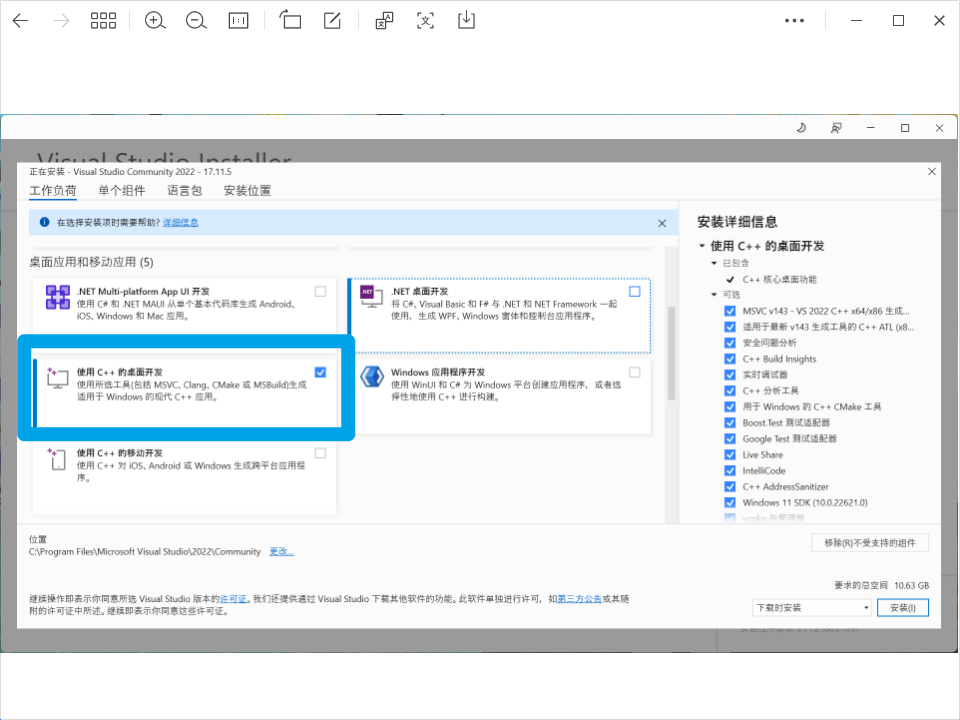The width and height of the screenshot is (960, 720).
Task: Go back with the viewer's left arrow
Action: 20,21
